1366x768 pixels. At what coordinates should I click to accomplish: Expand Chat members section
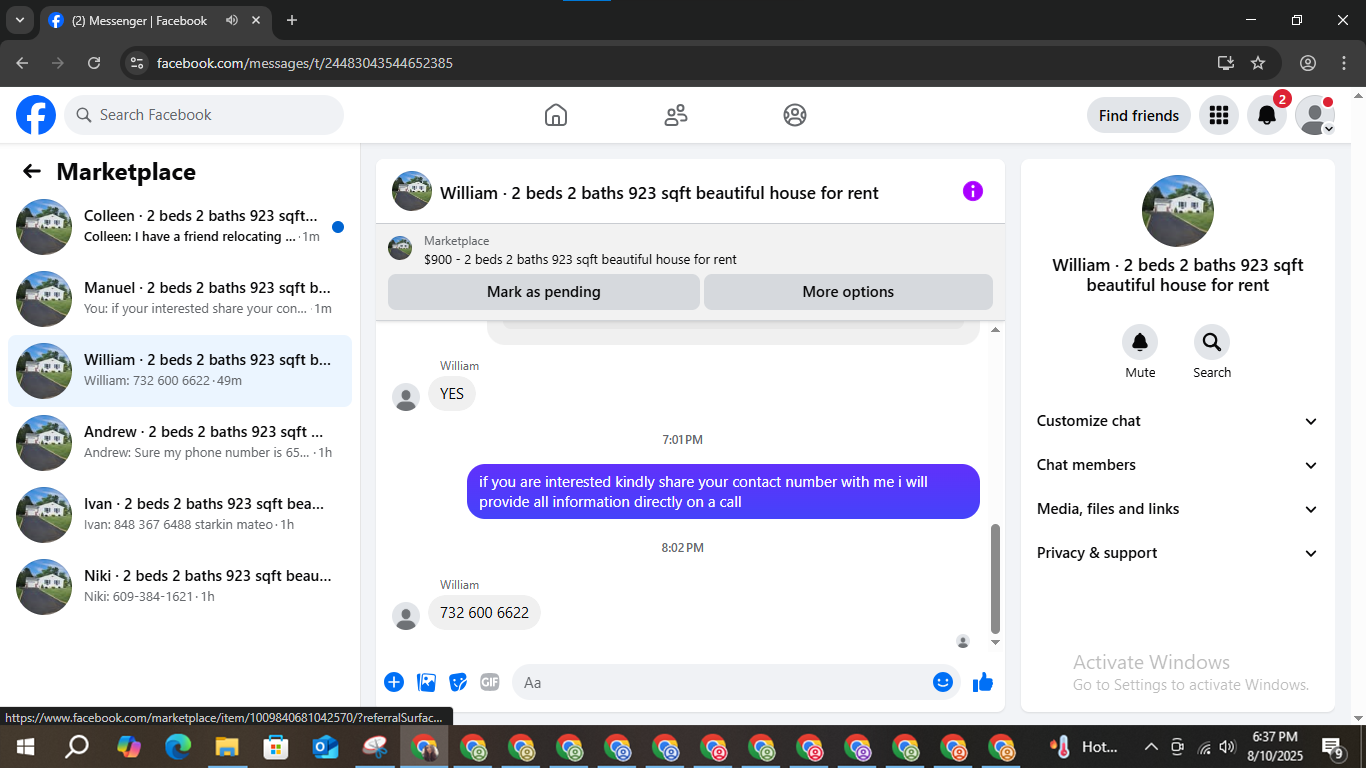tap(1178, 465)
